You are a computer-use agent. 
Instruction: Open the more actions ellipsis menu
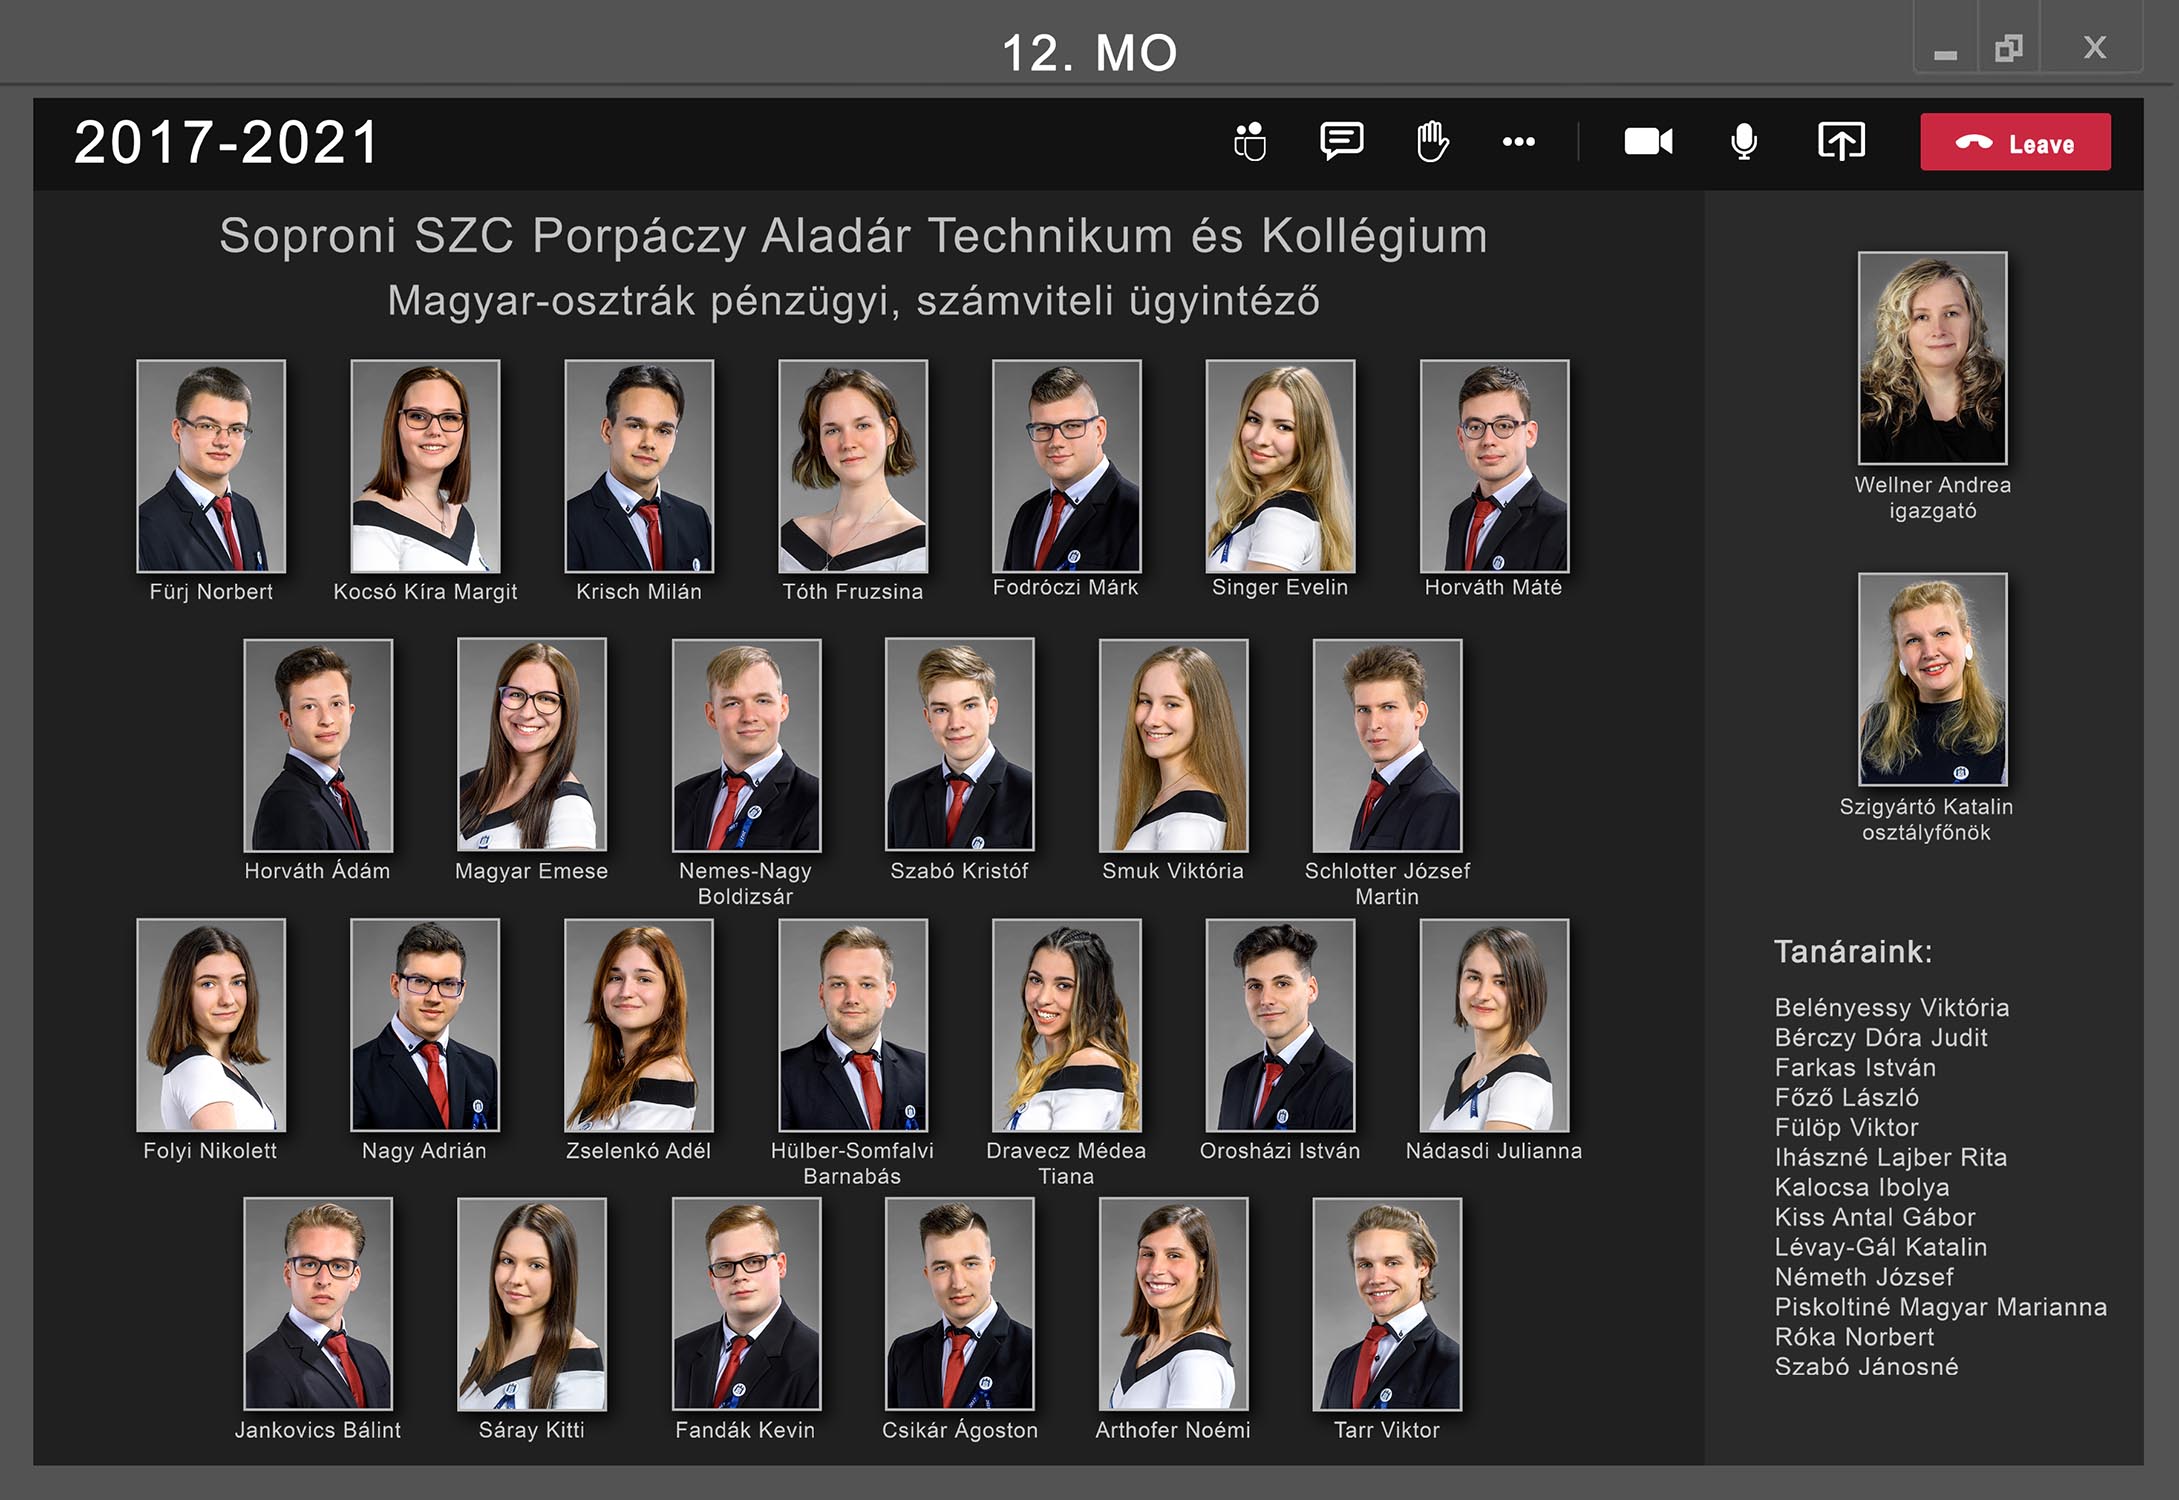click(1518, 142)
